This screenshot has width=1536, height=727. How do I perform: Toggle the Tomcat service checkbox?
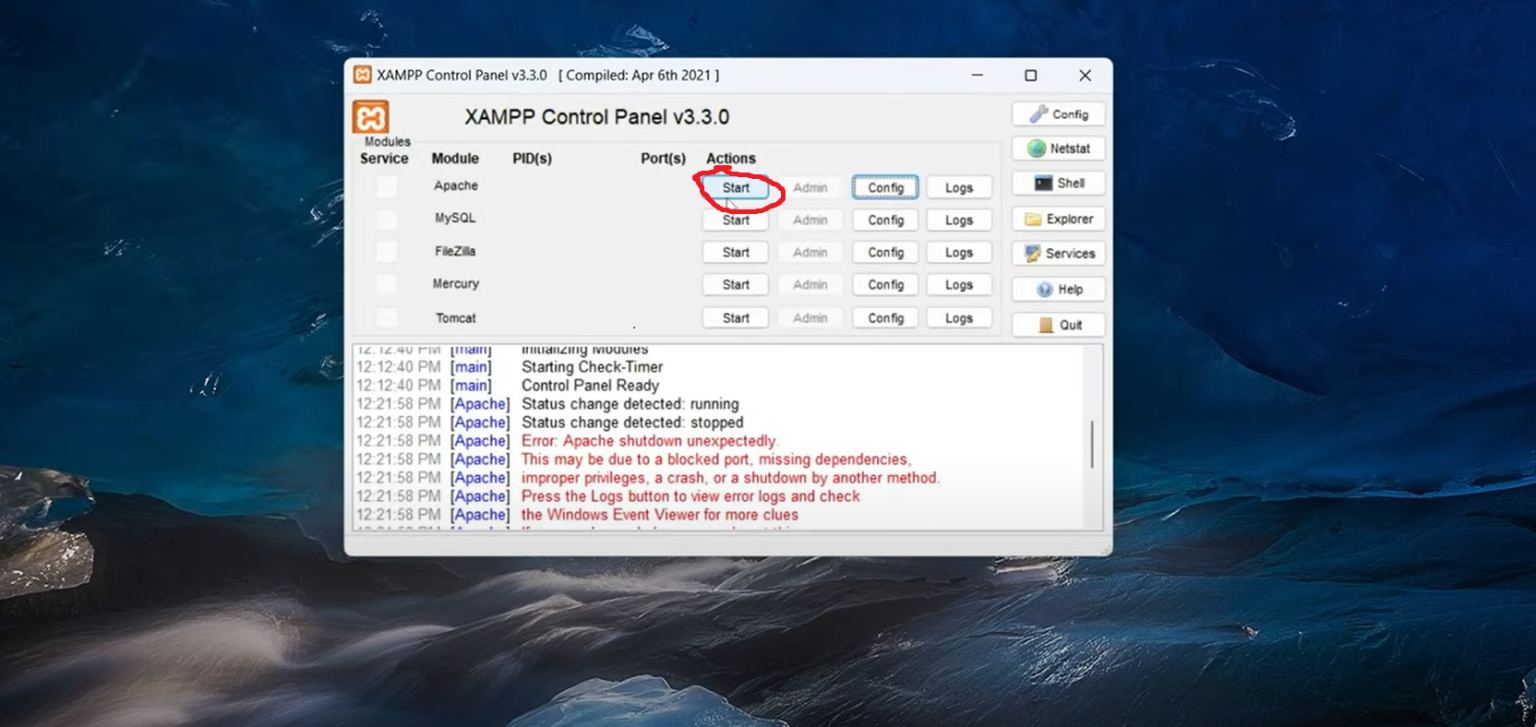click(386, 318)
